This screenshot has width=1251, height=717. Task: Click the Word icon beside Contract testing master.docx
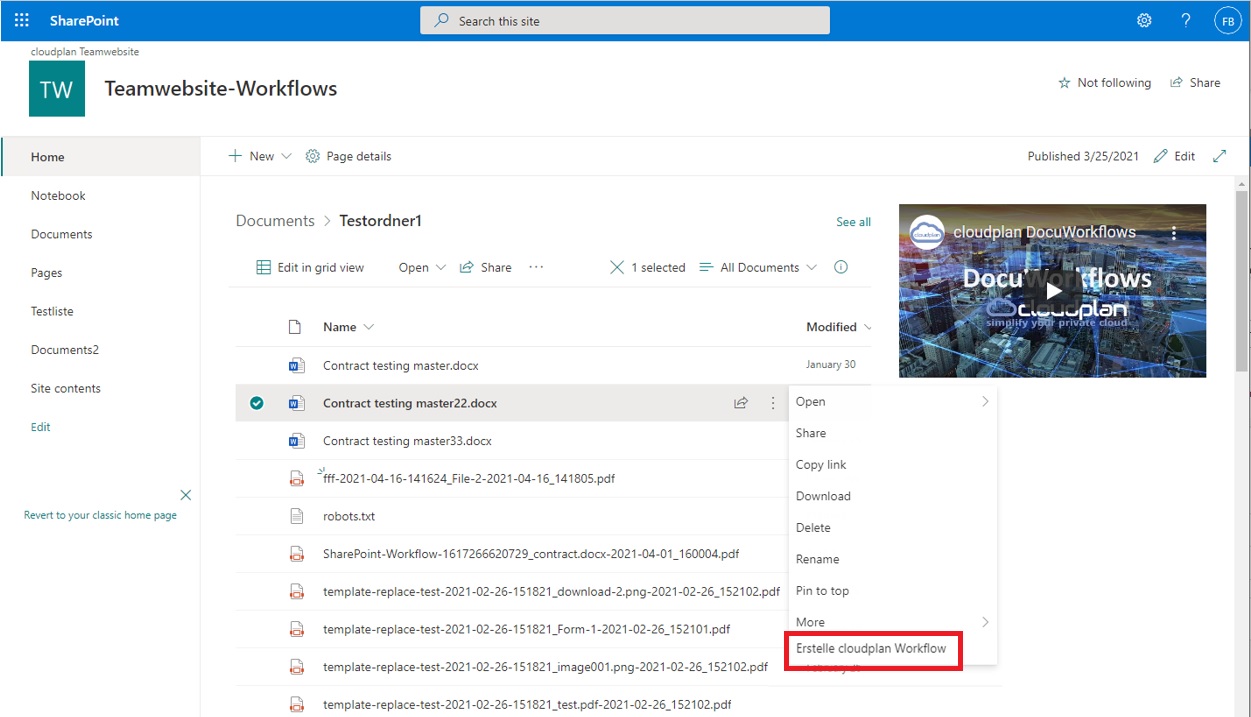click(x=296, y=365)
